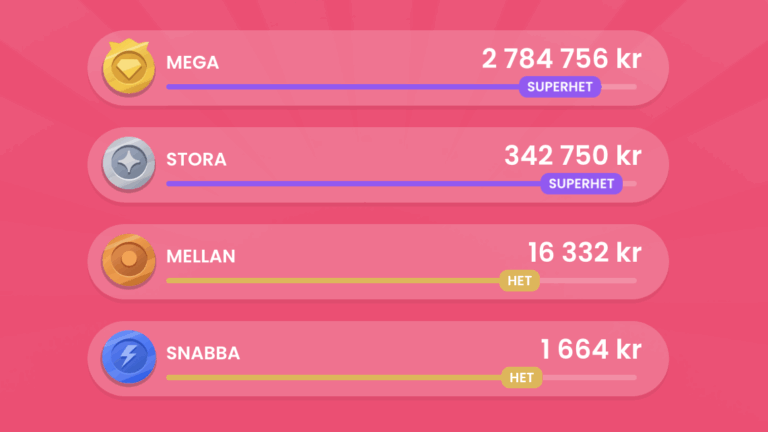The image size is (768, 432).
Task: Click the blue SNABBA lightning coin
Action: [x=129, y=358]
